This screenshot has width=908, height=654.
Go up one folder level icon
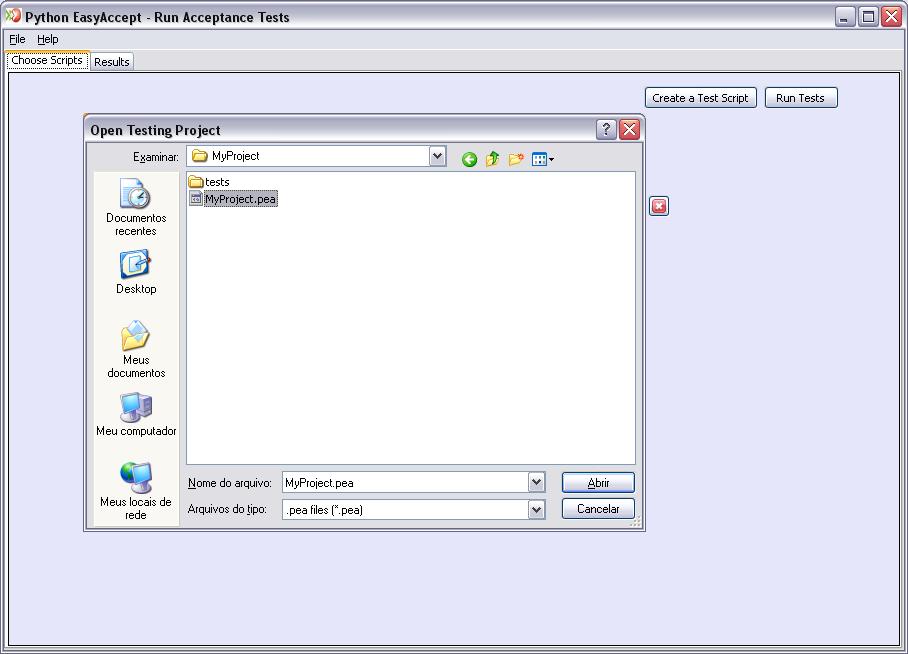[x=492, y=159]
